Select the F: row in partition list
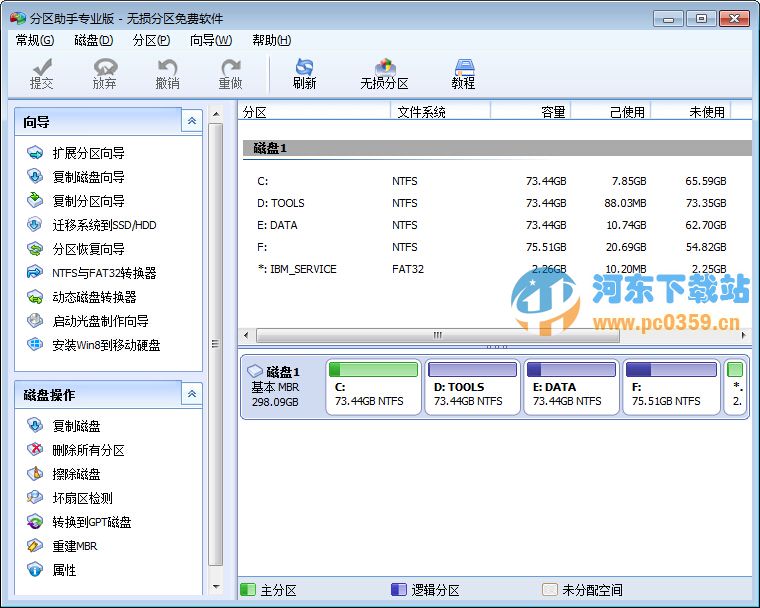 [x=494, y=247]
